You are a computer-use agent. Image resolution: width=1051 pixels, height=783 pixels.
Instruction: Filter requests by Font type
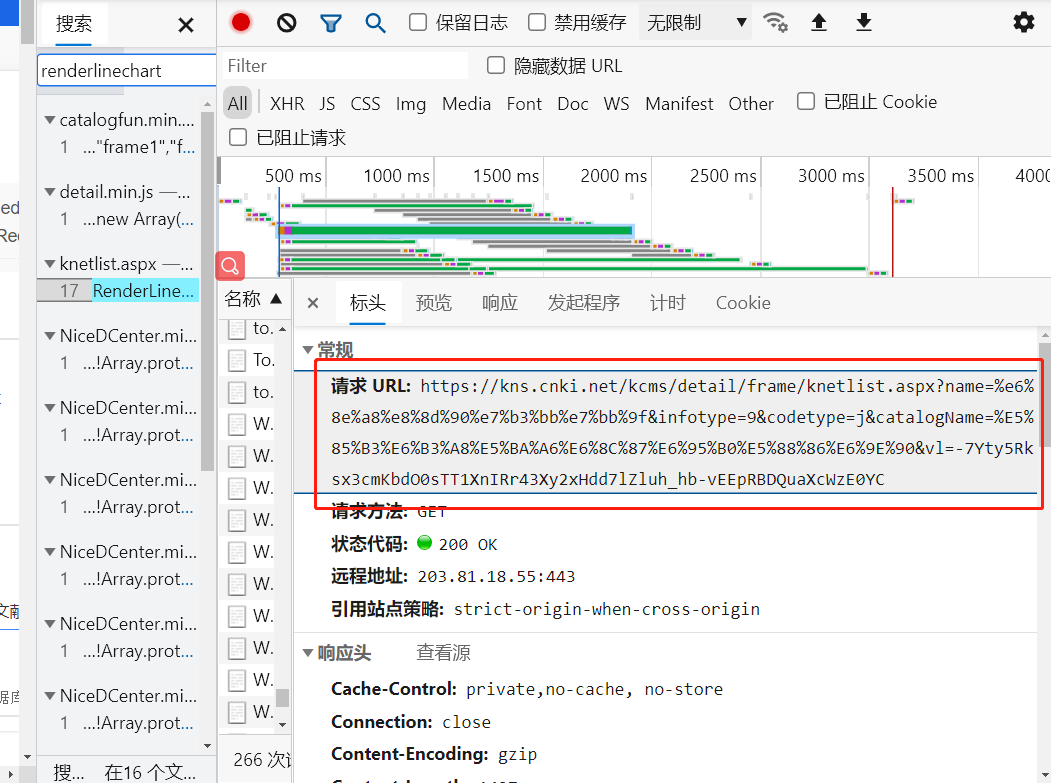click(x=524, y=104)
